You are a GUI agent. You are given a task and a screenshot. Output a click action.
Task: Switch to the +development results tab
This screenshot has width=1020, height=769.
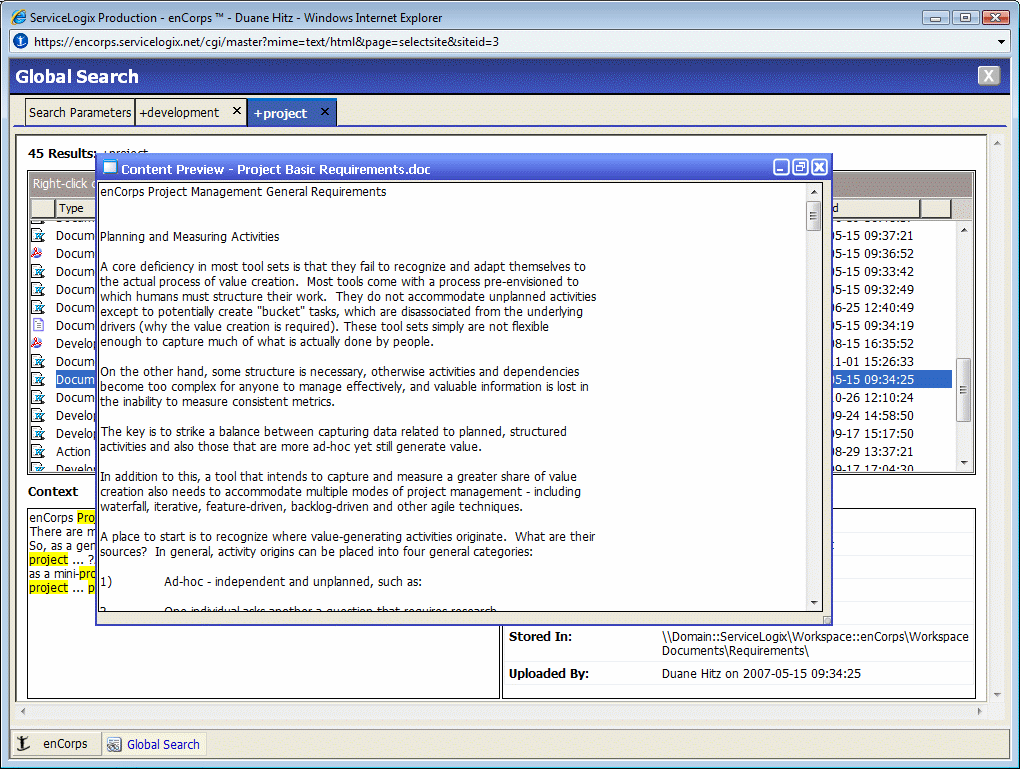click(180, 113)
